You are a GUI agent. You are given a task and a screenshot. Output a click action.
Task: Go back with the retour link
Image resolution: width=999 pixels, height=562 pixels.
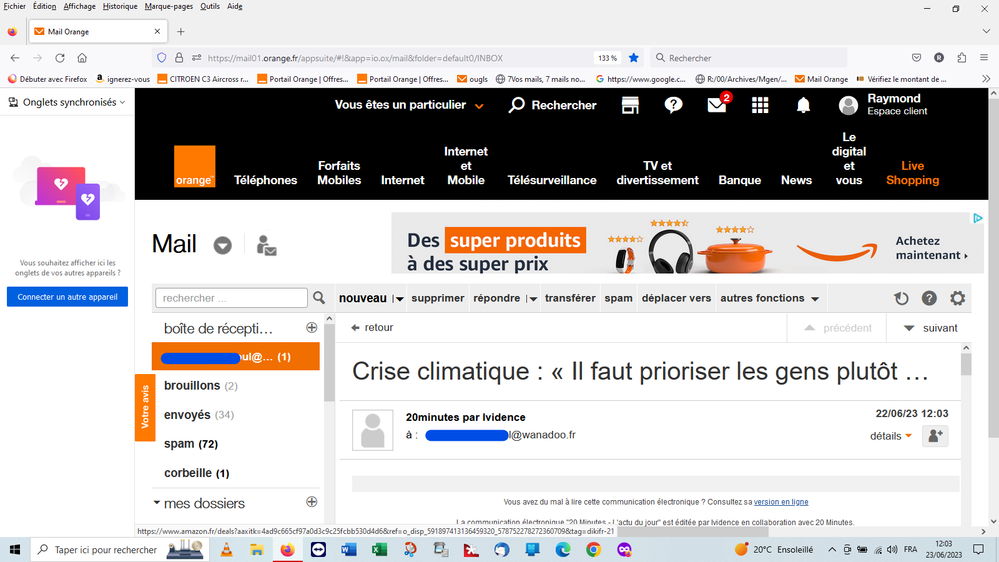(x=372, y=328)
